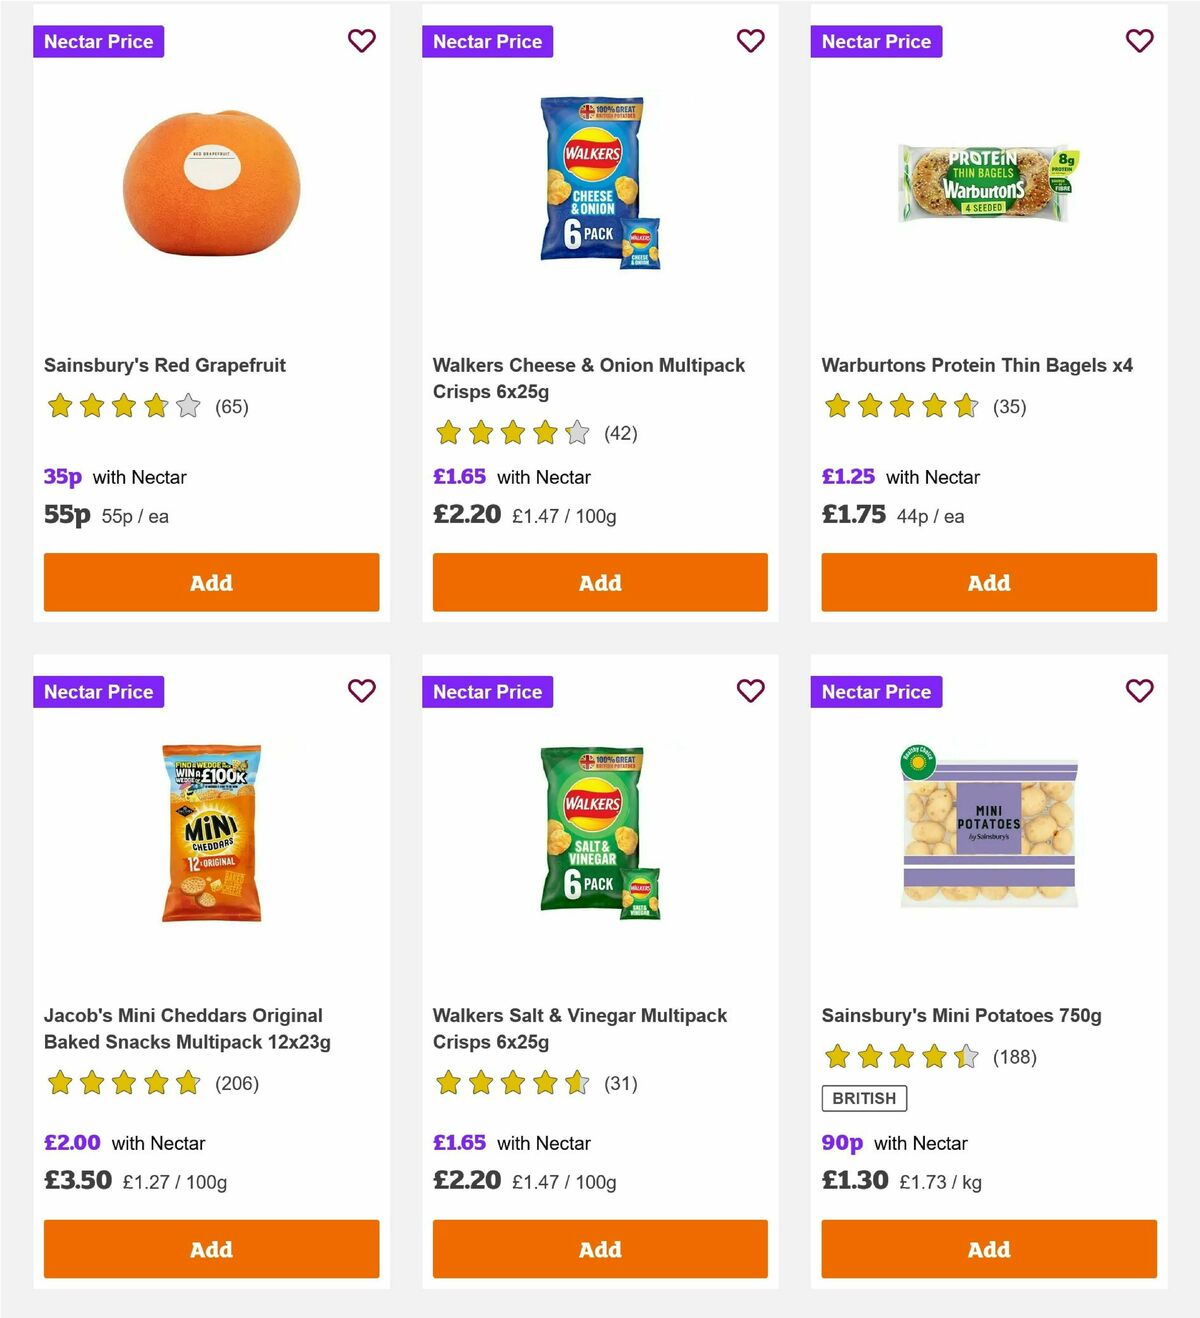Click the Nectar Price badge on the grapefruit card
Image resolution: width=1200 pixels, height=1318 pixels.
[98, 41]
